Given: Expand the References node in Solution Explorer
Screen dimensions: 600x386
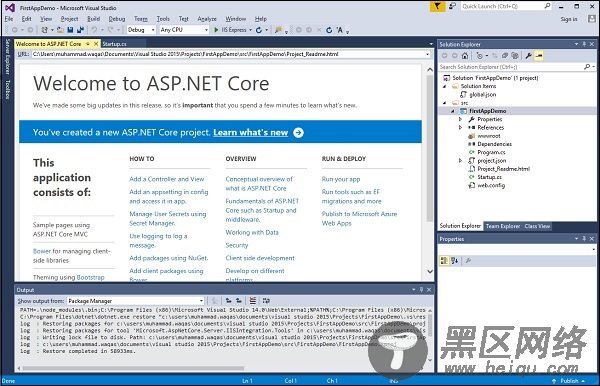Looking at the screenshot, I should pyautogui.click(x=460, y=127).
